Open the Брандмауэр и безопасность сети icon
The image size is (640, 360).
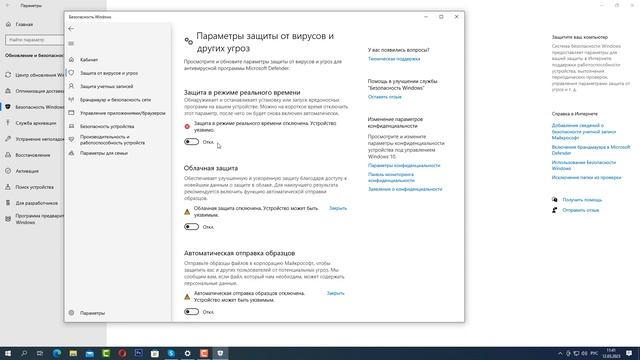[x=71, y=100]
